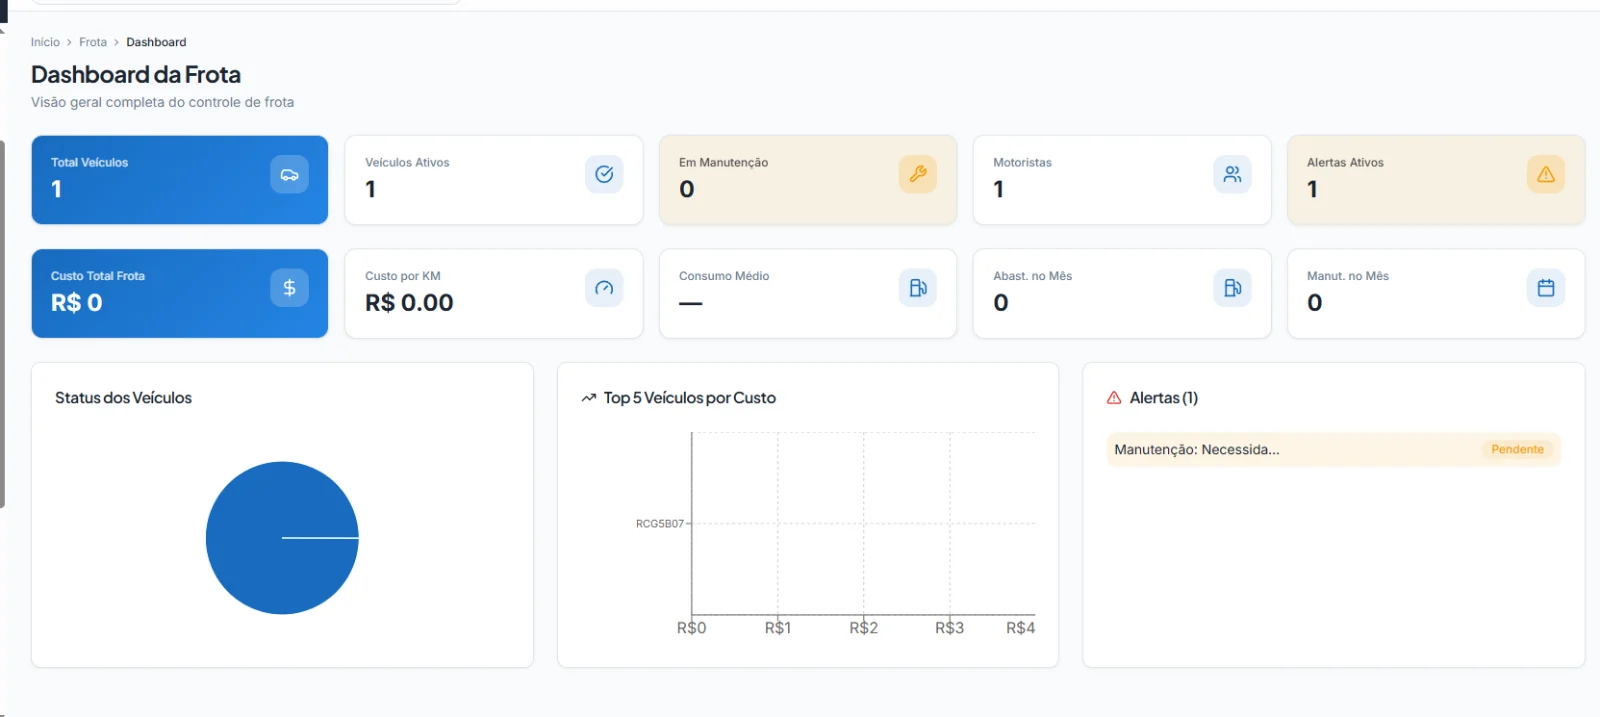Click the people icon in Motoristas card
Viewport: 1600px width, 717px height.
point(1232,174)
